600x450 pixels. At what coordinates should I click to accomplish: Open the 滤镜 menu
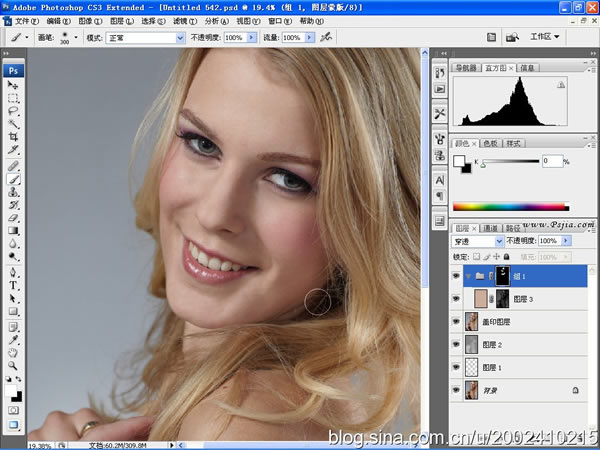tap(185, 21)
